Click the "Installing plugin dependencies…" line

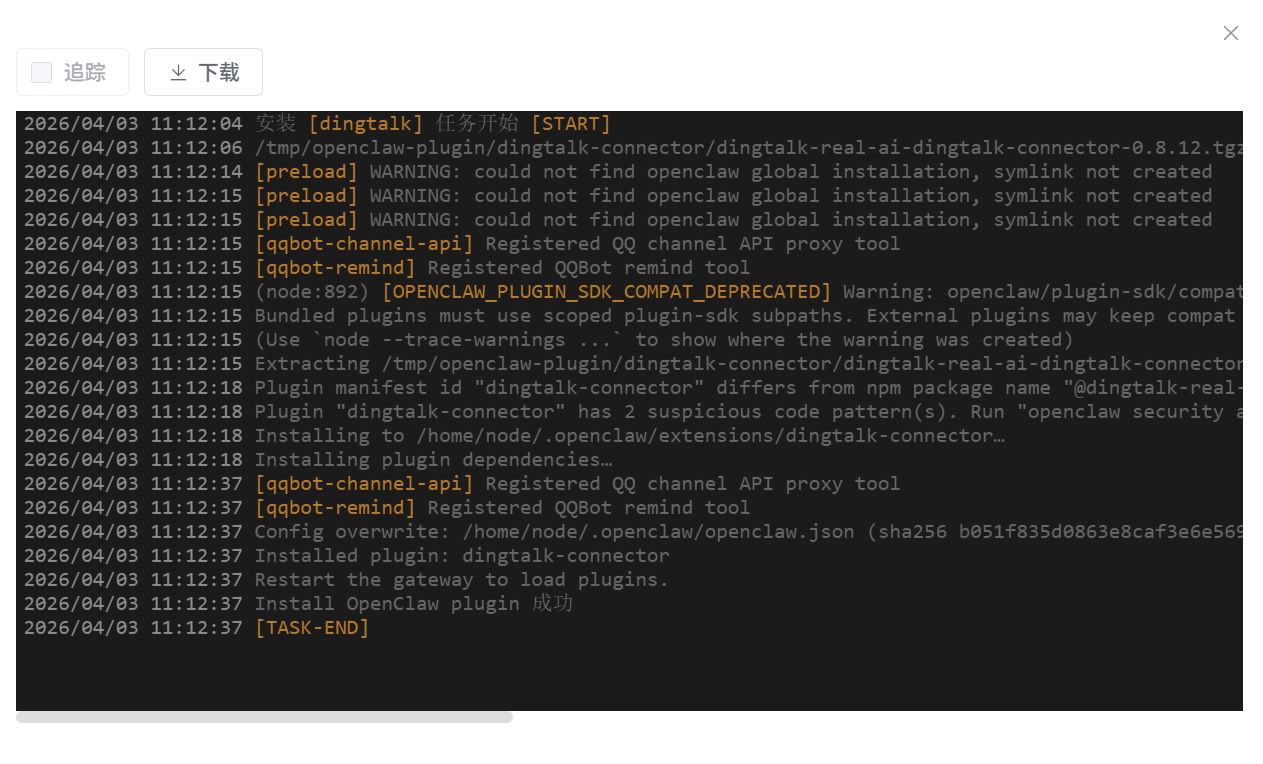pyautogui.click(x=433, y=460)
